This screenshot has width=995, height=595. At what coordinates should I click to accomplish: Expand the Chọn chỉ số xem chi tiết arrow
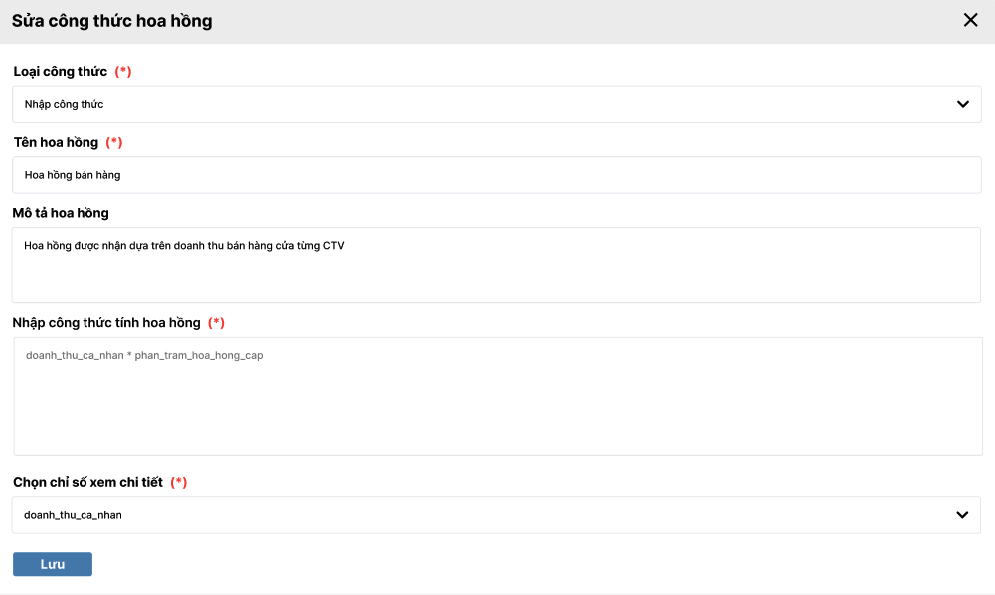[x=962, y=515]
